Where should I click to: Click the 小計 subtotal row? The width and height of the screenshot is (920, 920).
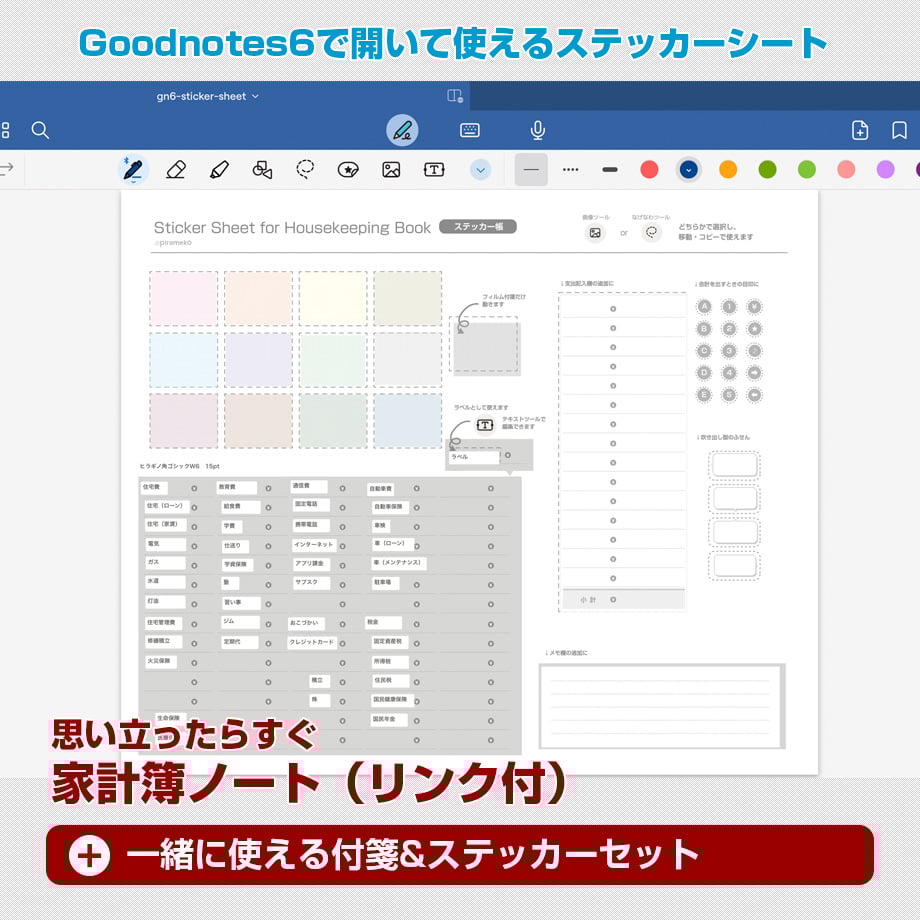(624, 600)
